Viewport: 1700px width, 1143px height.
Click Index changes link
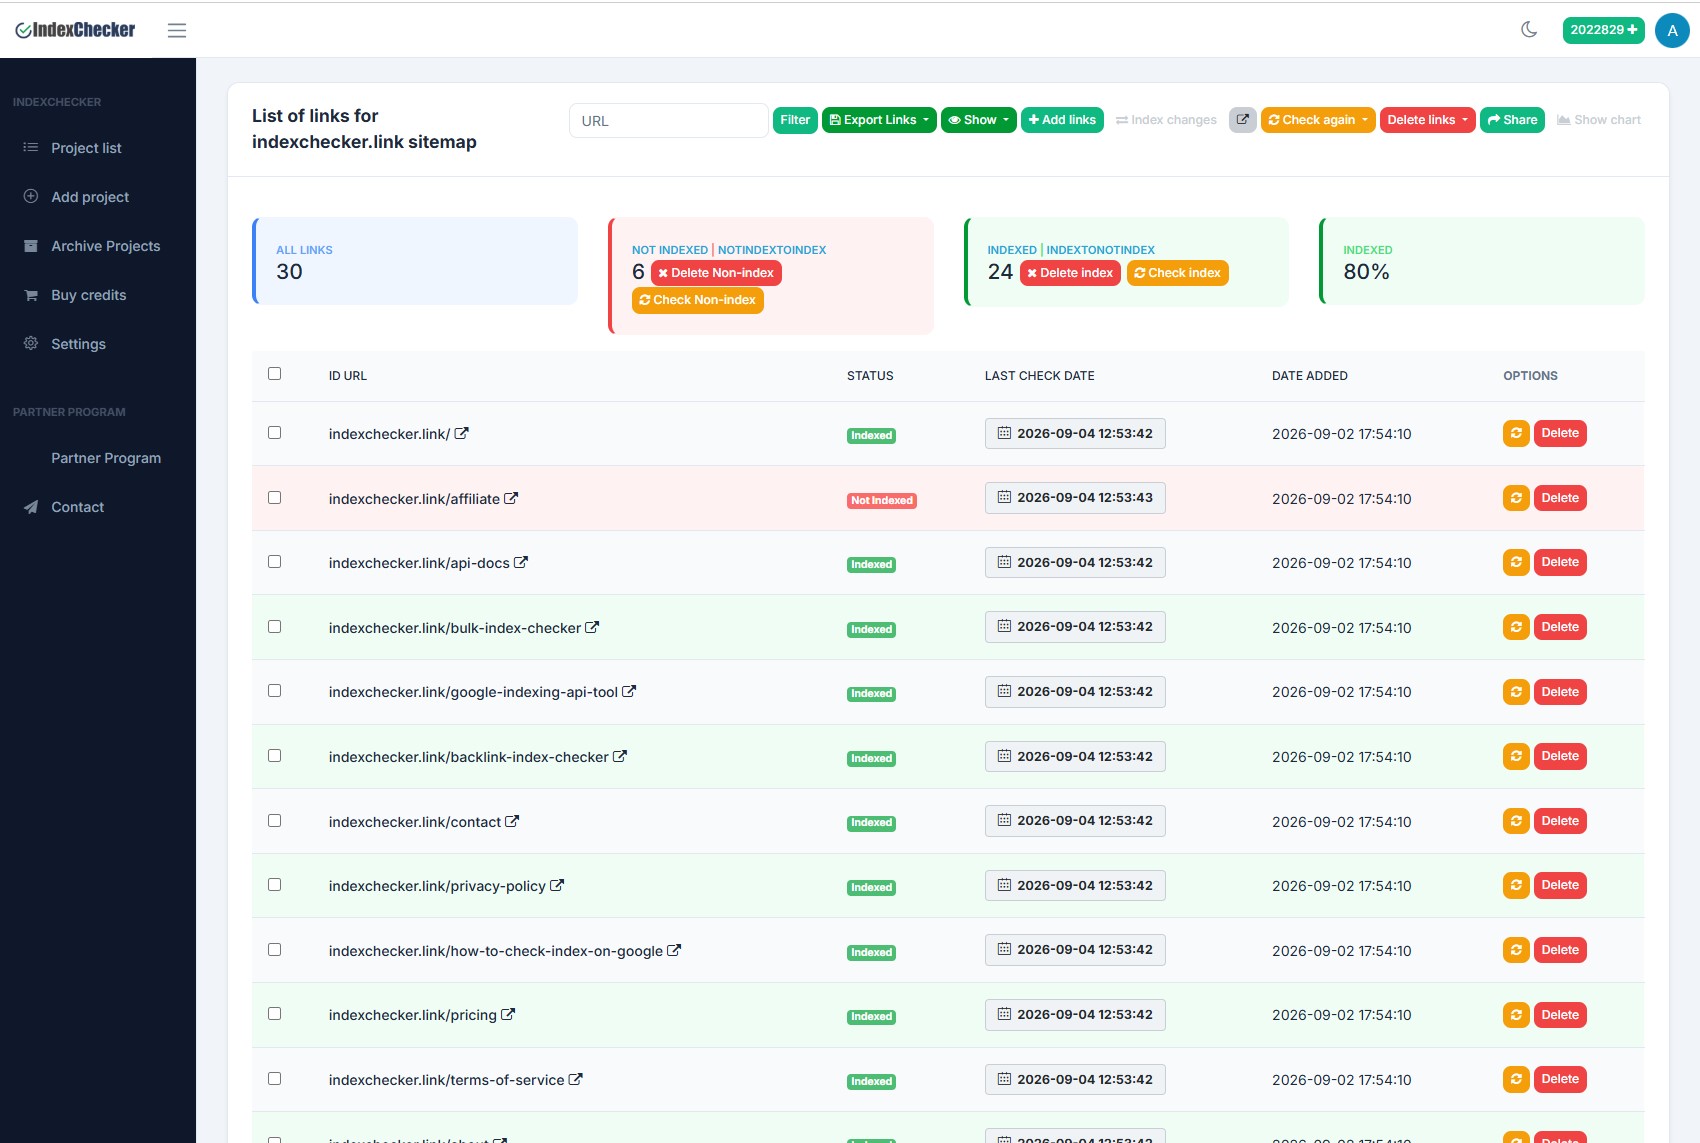pyautogui.click(x=1166, y=120)
